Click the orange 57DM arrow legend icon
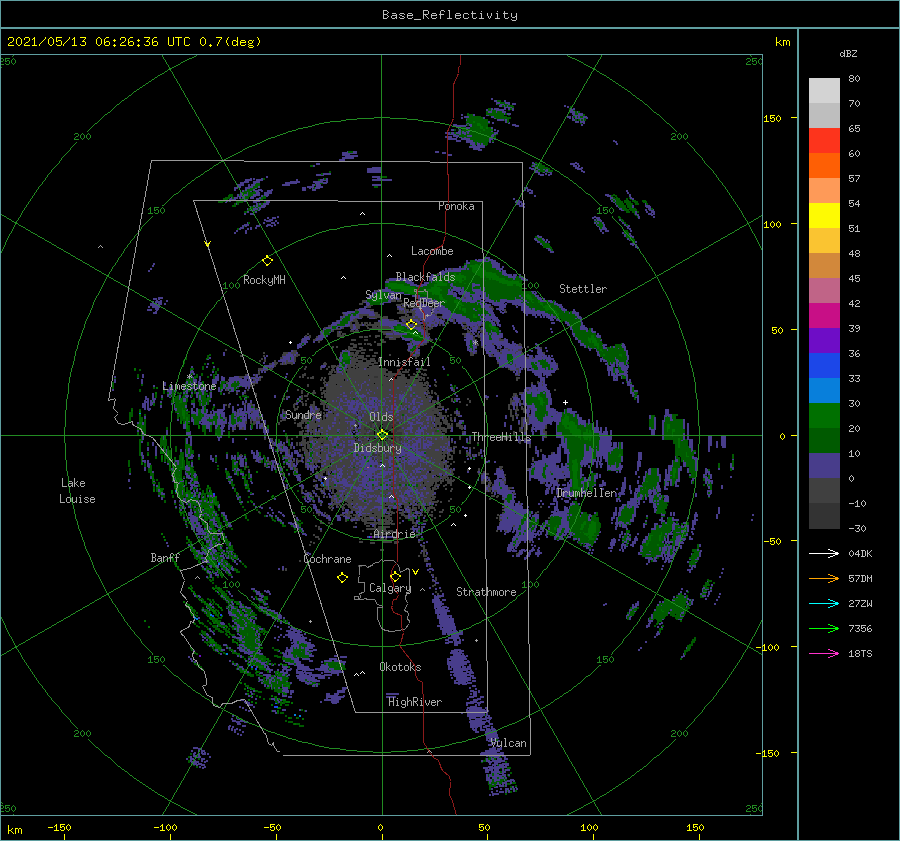900x841 pixels. tap(824, 579)
